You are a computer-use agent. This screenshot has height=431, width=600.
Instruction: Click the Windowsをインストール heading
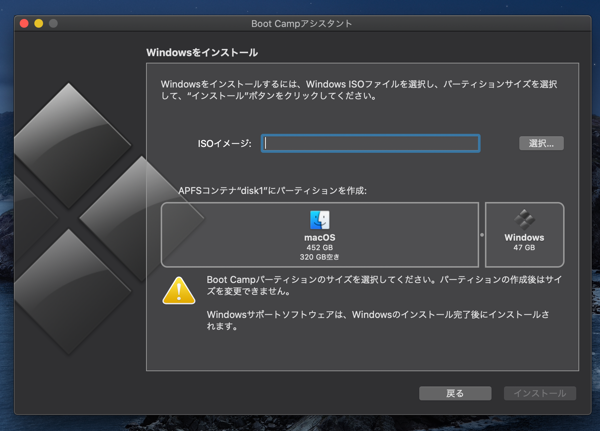click(202, 52)
